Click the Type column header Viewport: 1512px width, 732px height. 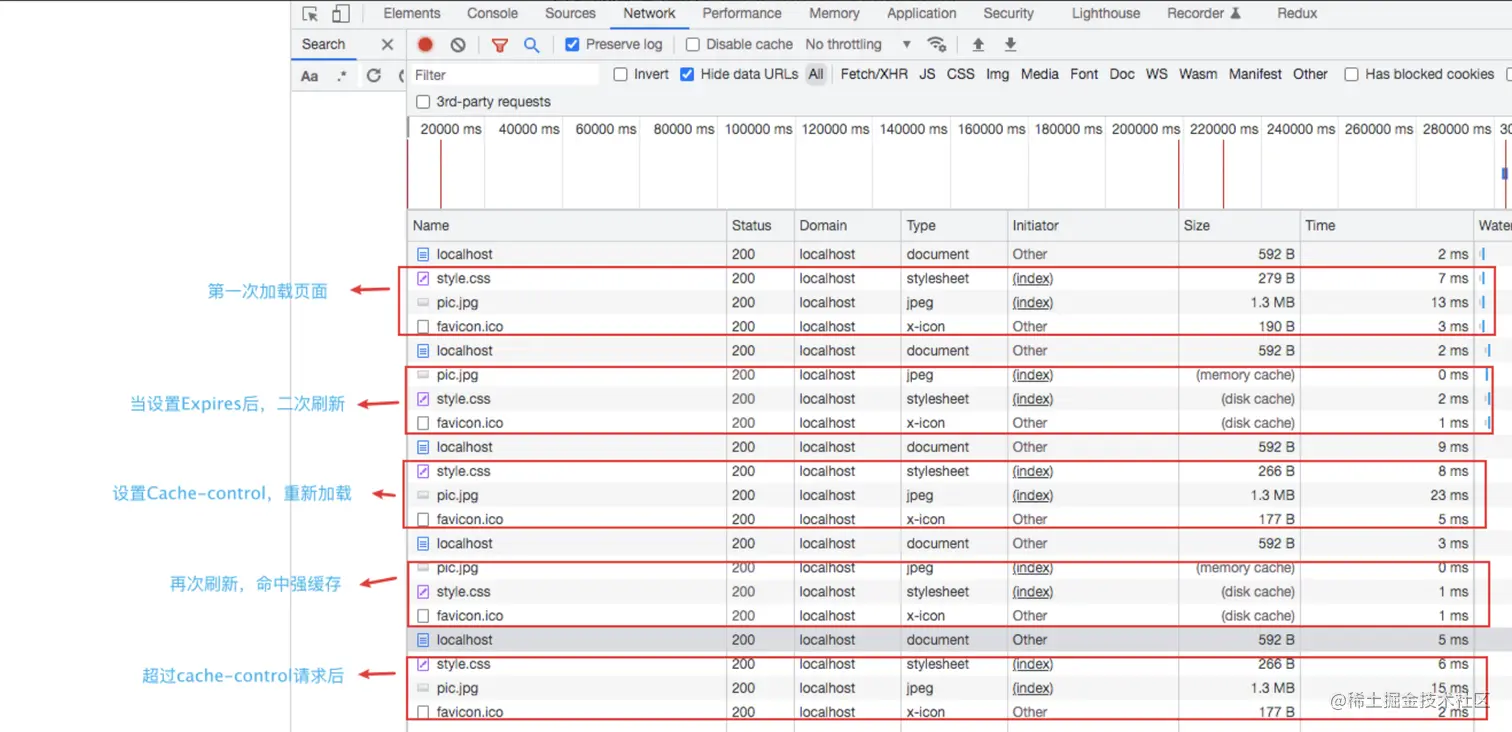pos(954,226)
